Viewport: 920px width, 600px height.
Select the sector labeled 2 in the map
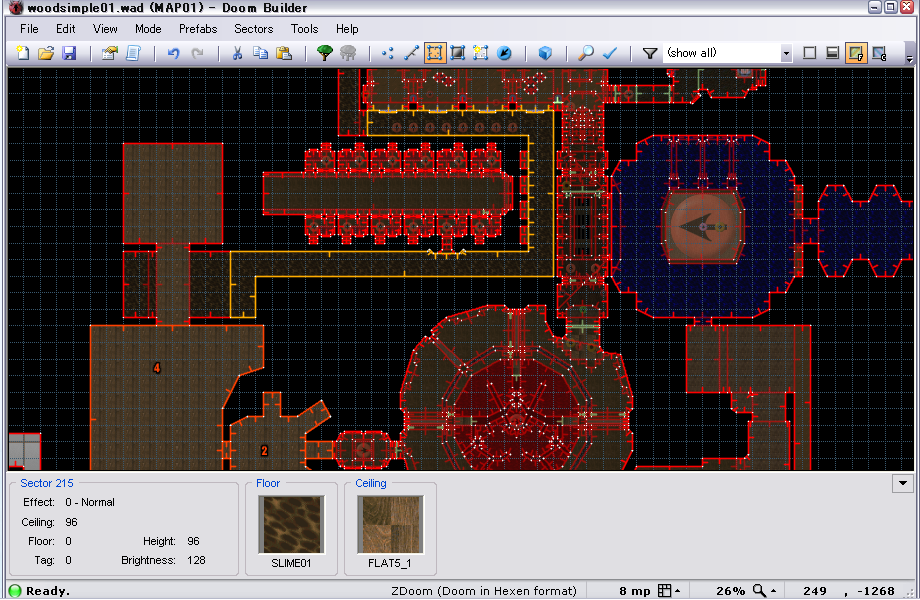point(264,450)
